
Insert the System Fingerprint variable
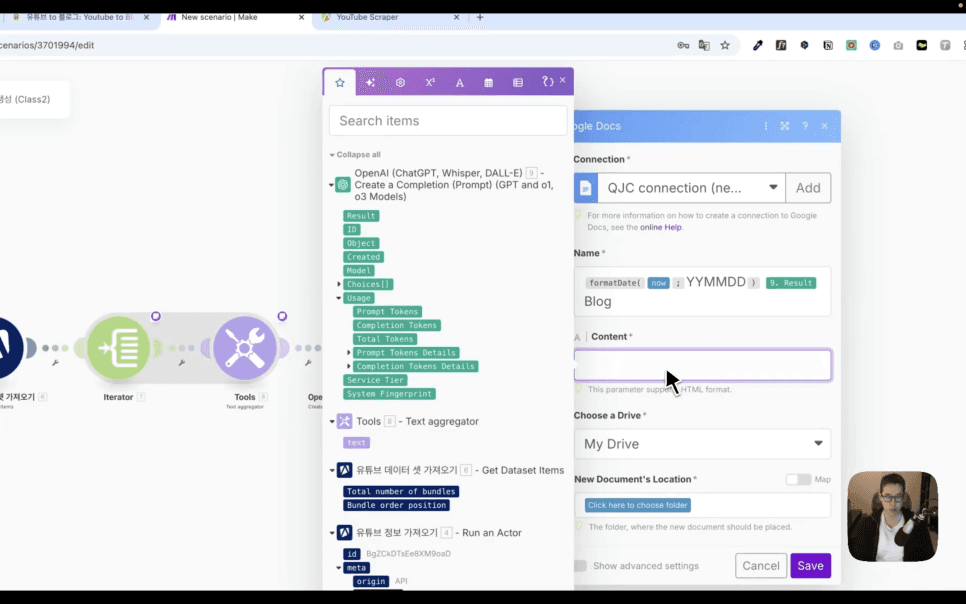pos(389,394)
